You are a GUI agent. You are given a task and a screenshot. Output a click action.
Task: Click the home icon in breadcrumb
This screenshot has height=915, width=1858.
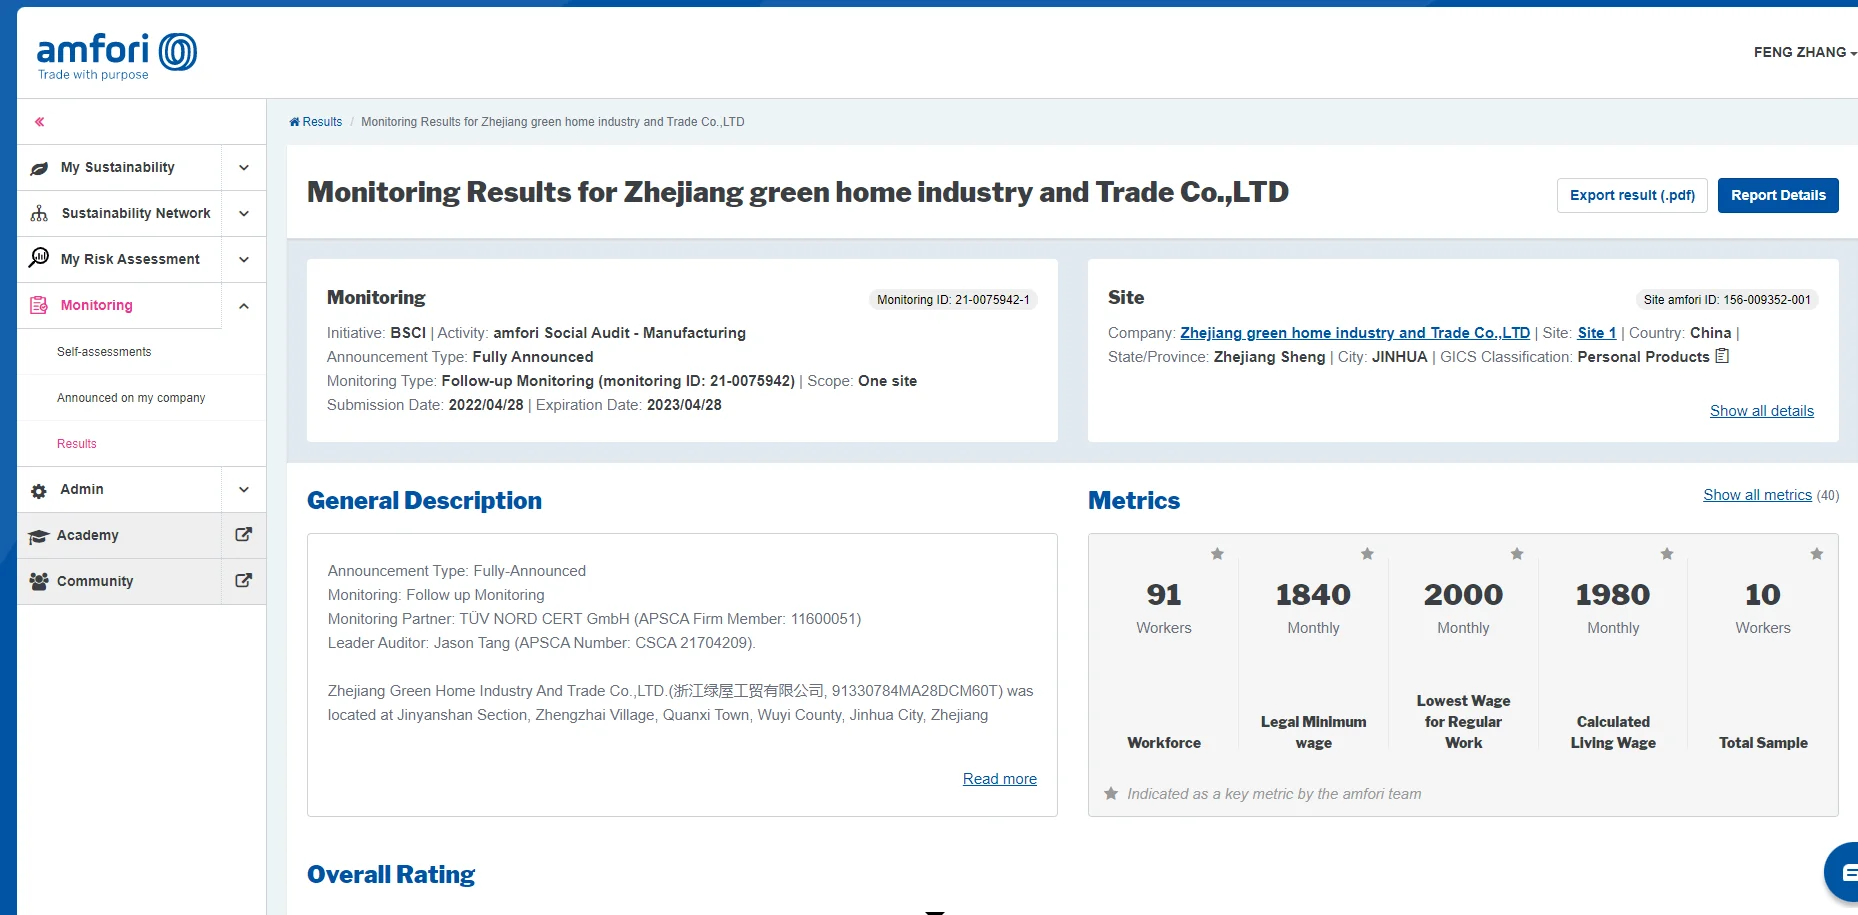295,122
